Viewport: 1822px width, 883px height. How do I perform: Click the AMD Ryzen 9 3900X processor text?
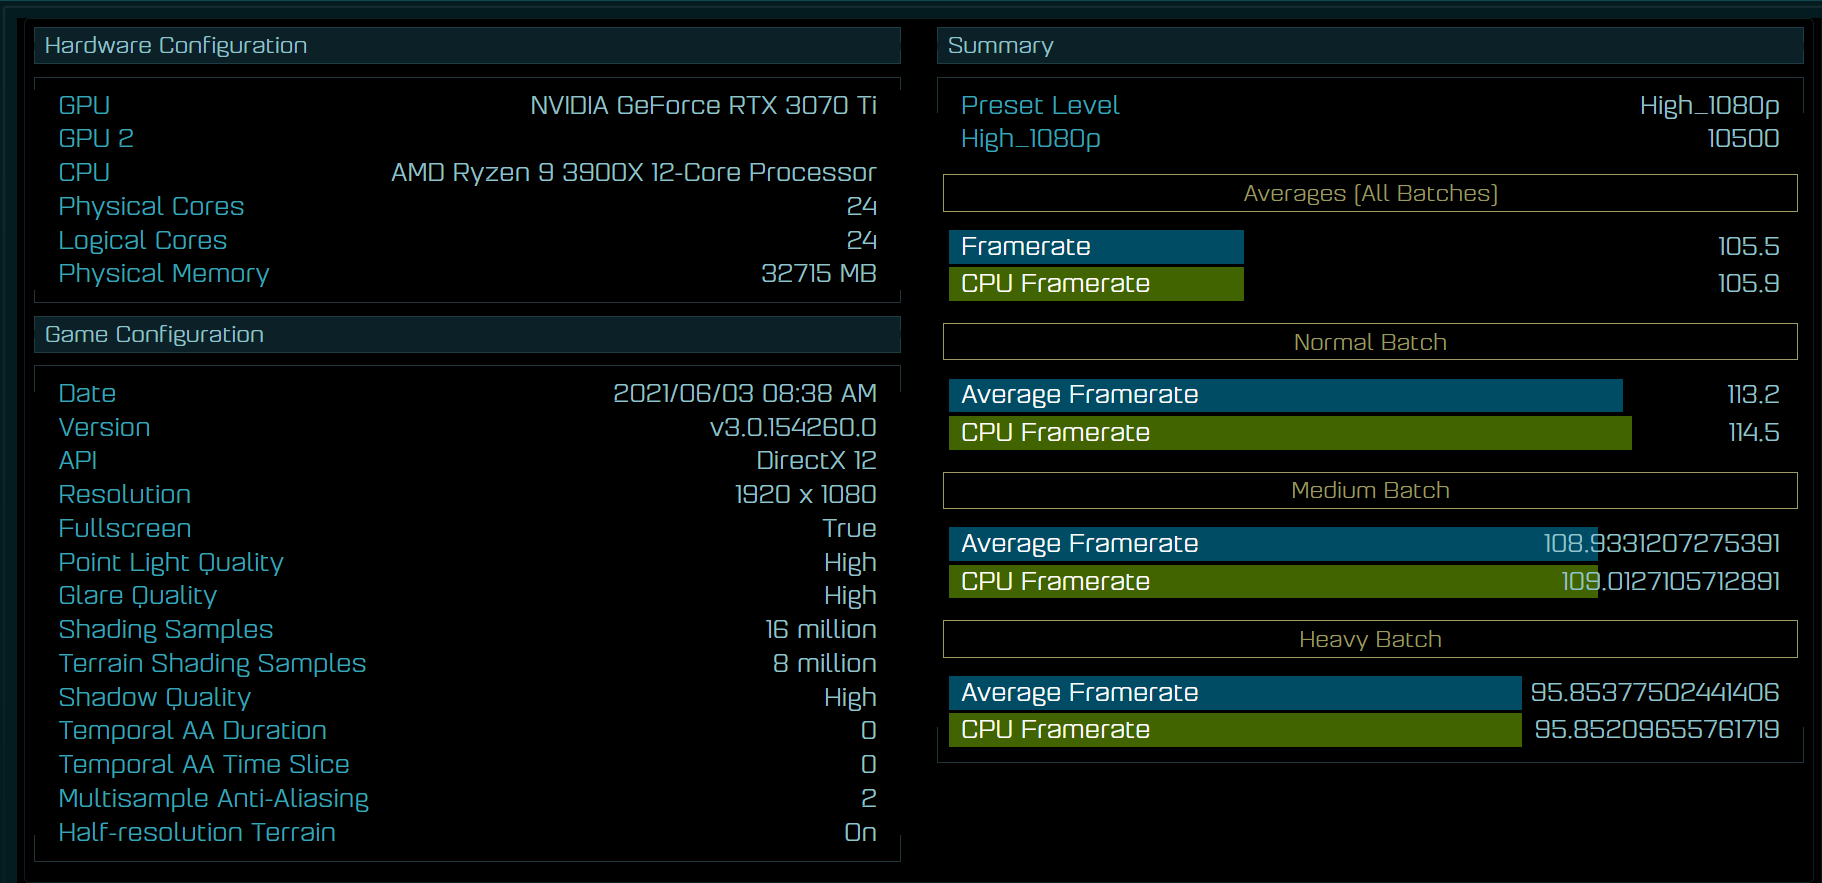633,173
